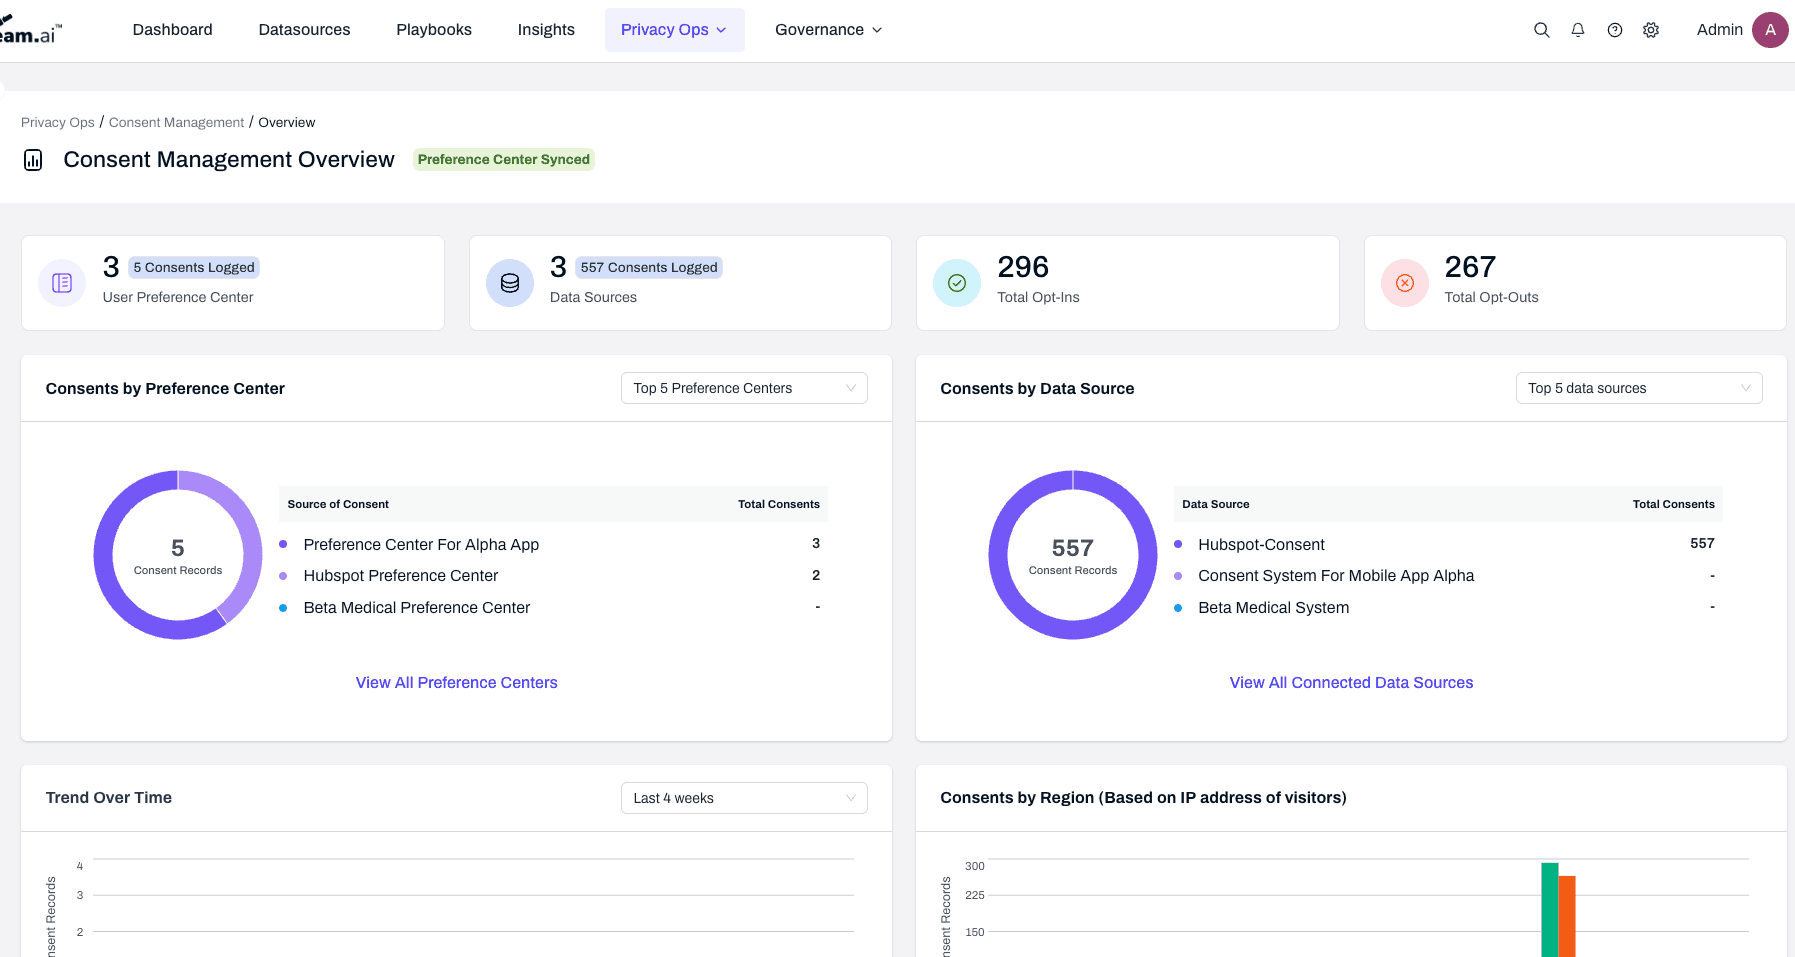This screenshot has height=957, width=1795.
Task: Click the Admin avatar circle
Action: pos(1770,30)
